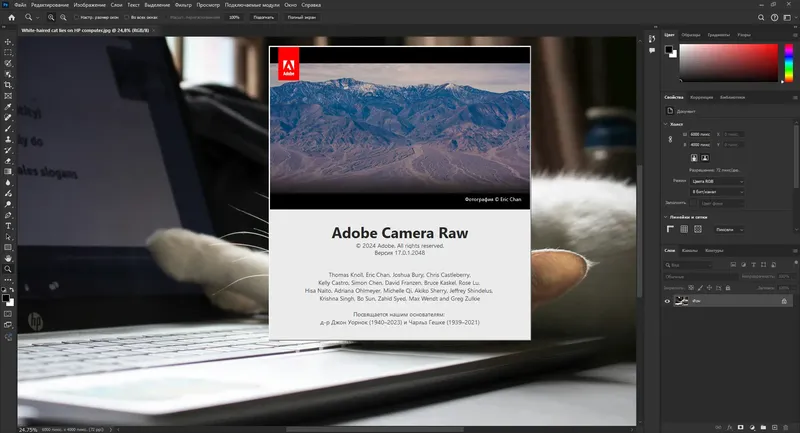
Task: Click the hue spectrum slider
Action: 789,63
